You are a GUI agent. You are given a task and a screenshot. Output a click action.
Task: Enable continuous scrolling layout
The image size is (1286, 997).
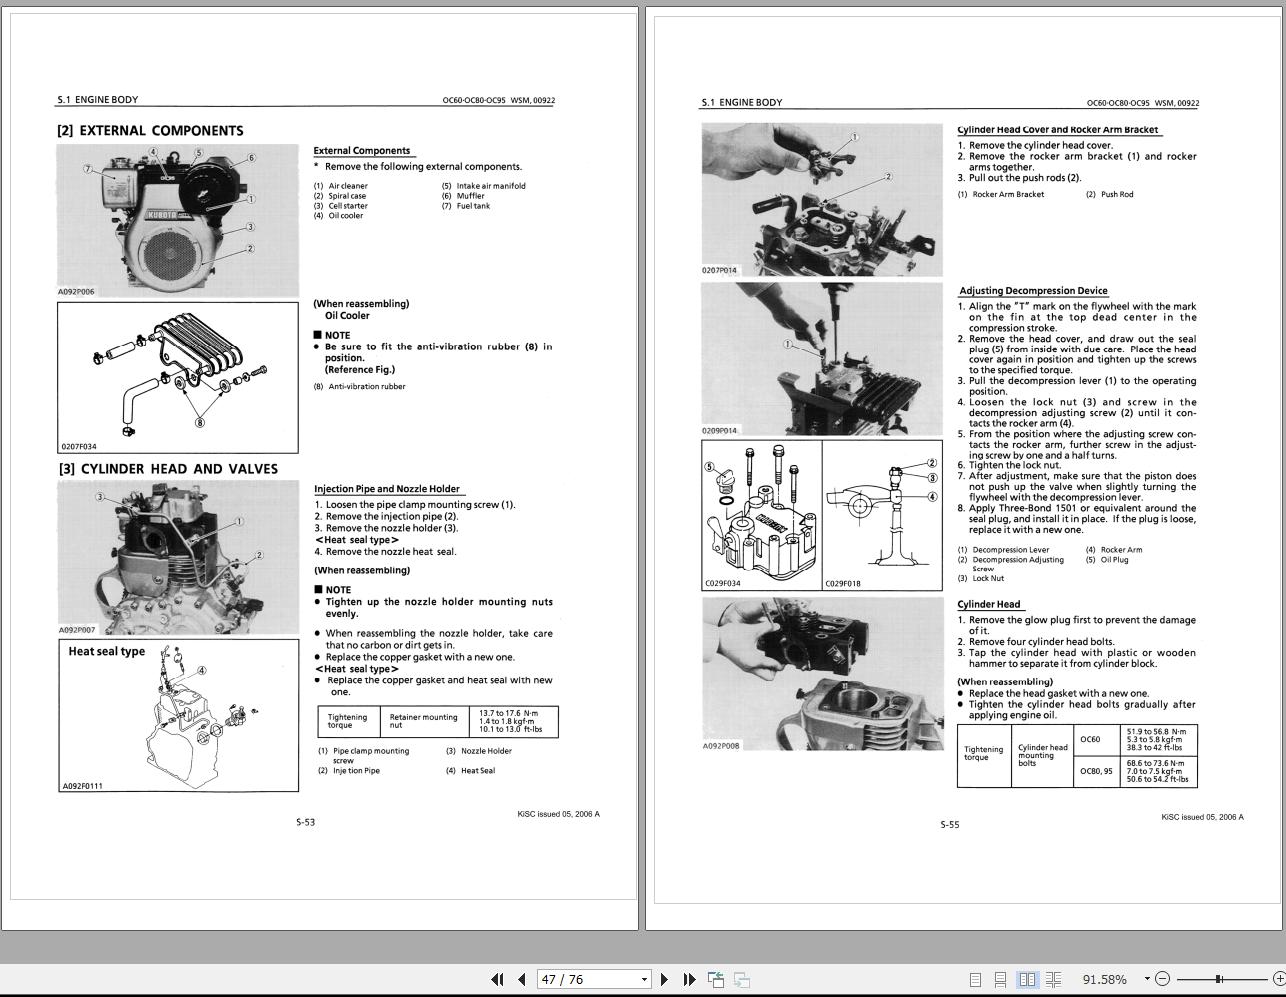(x=1001, y=979)
